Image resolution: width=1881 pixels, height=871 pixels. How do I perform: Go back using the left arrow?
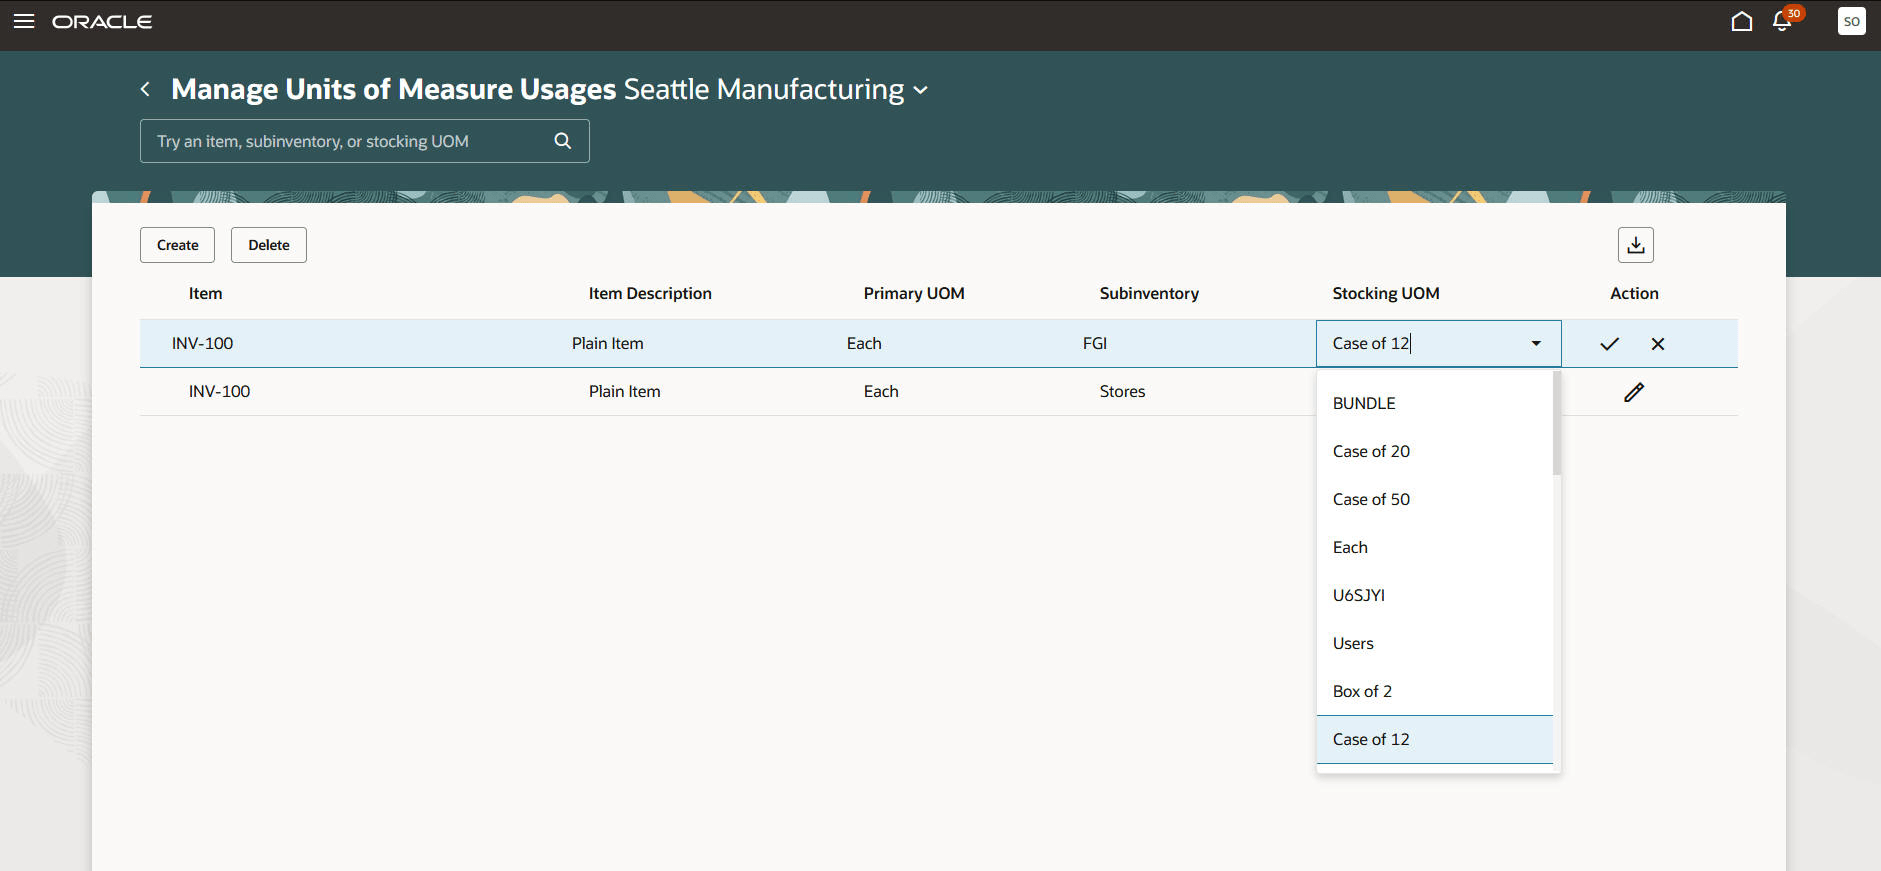[145, 89]
